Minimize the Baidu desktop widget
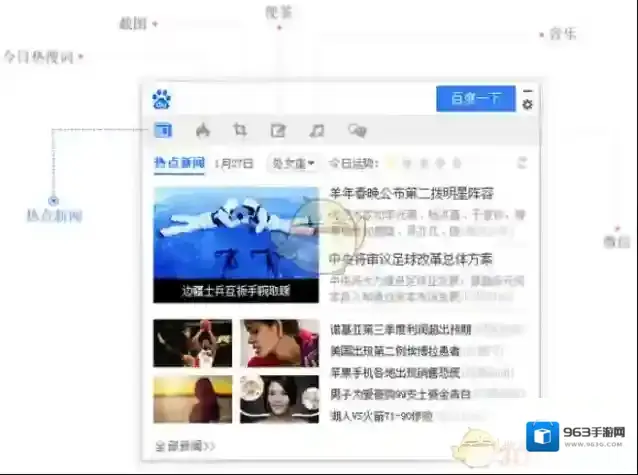638x475 pixels. [x=528, y=91]
